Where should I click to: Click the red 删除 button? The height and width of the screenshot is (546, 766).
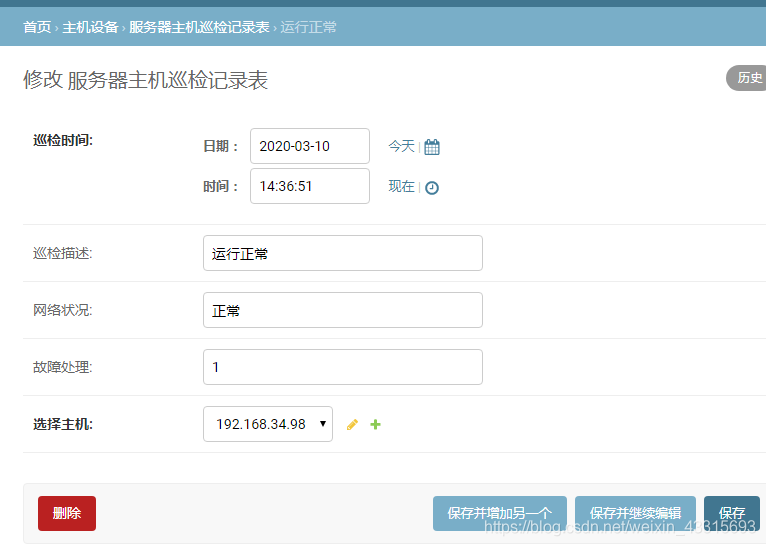click(x=67, y=513)
